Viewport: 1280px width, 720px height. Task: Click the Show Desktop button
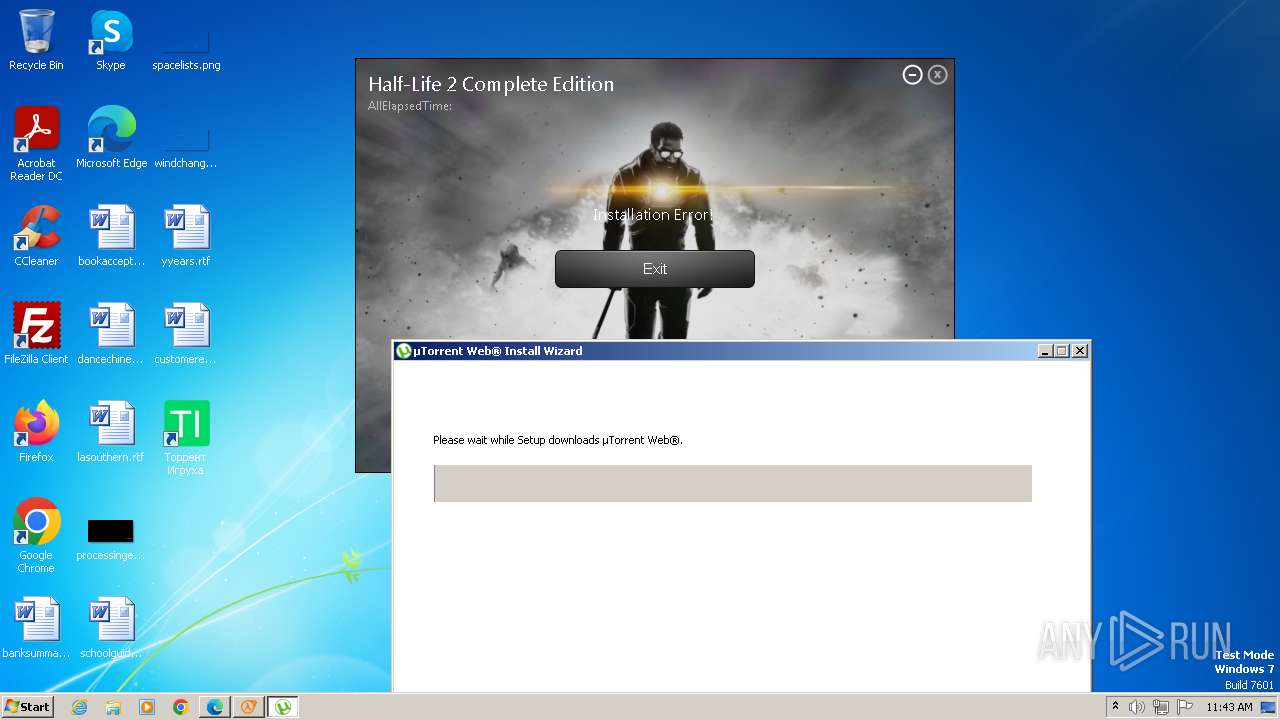coord(1269,707)
